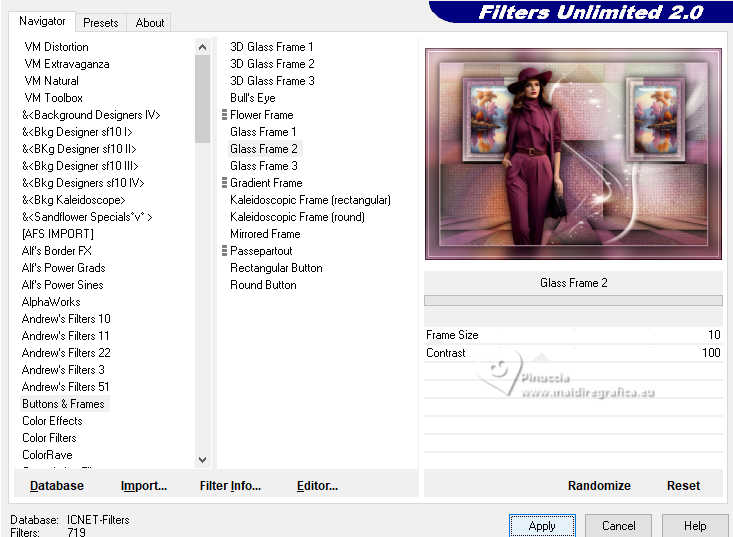Choose Kaleidoscopic Frame (round) filter
Screen dimensions: 733x537
297,217
